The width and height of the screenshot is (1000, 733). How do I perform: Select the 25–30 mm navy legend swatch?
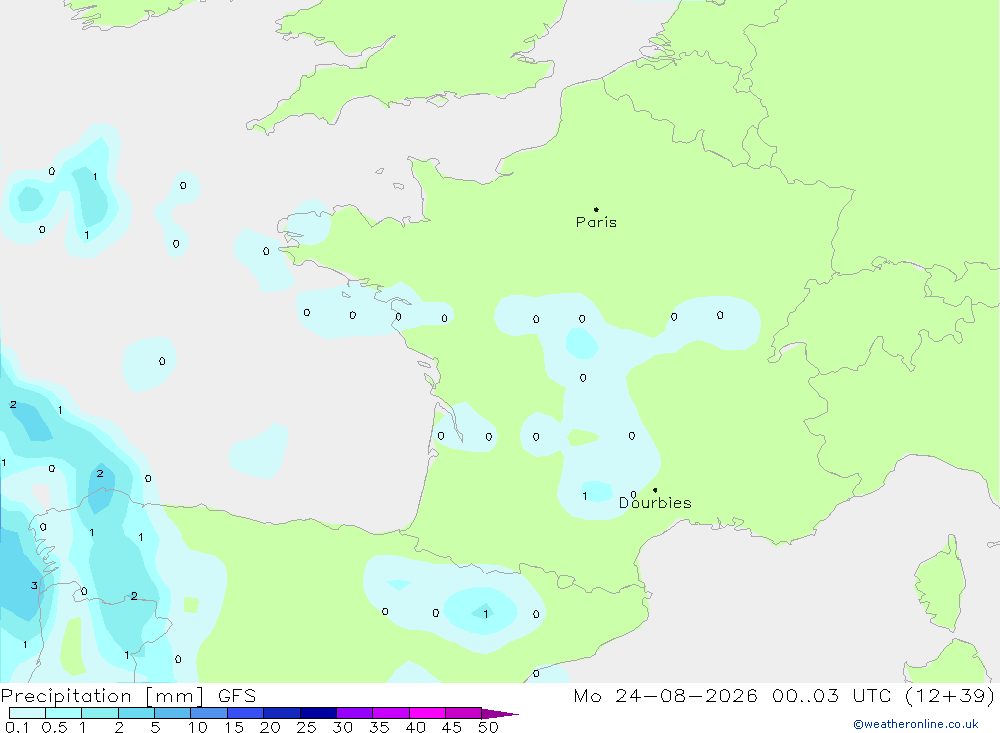point(318,713)
